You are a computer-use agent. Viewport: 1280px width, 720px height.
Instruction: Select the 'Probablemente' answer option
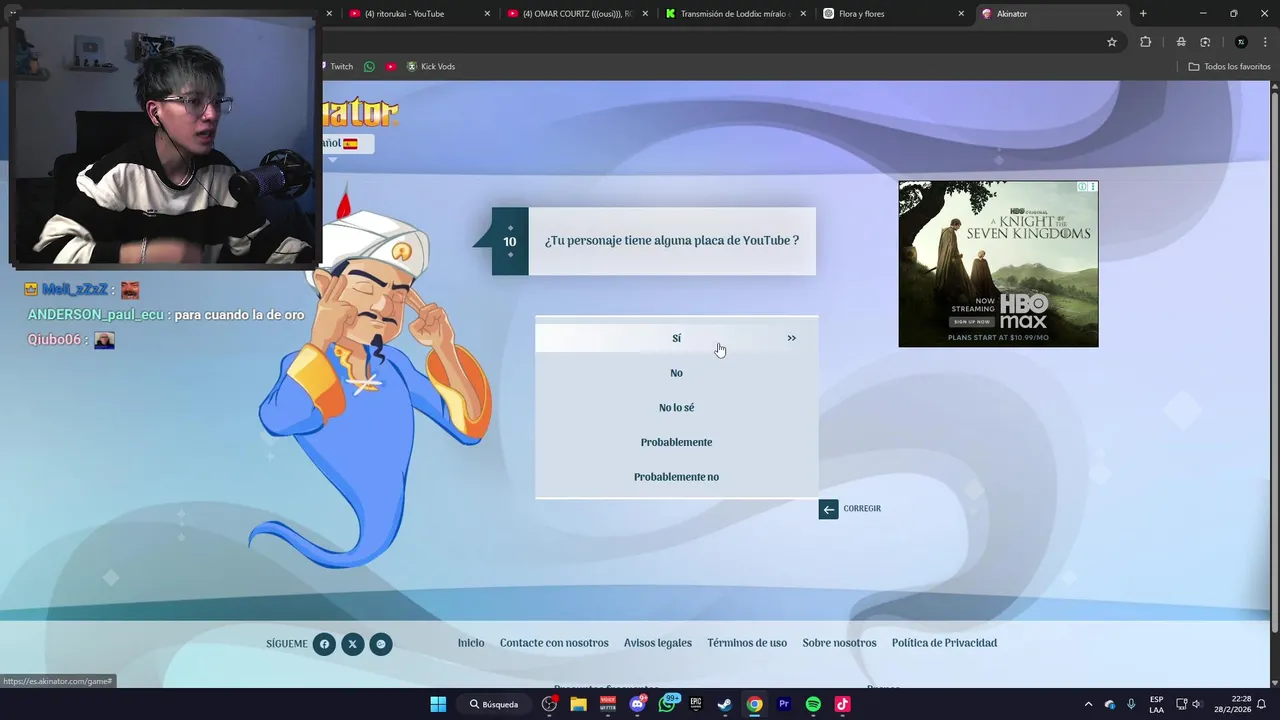tap(677, 442)
